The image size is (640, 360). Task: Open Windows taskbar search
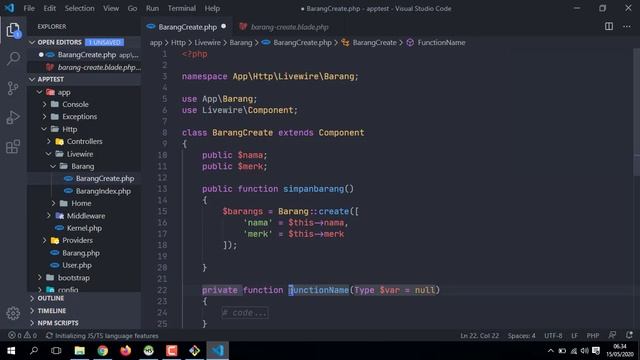click(34, 351)
